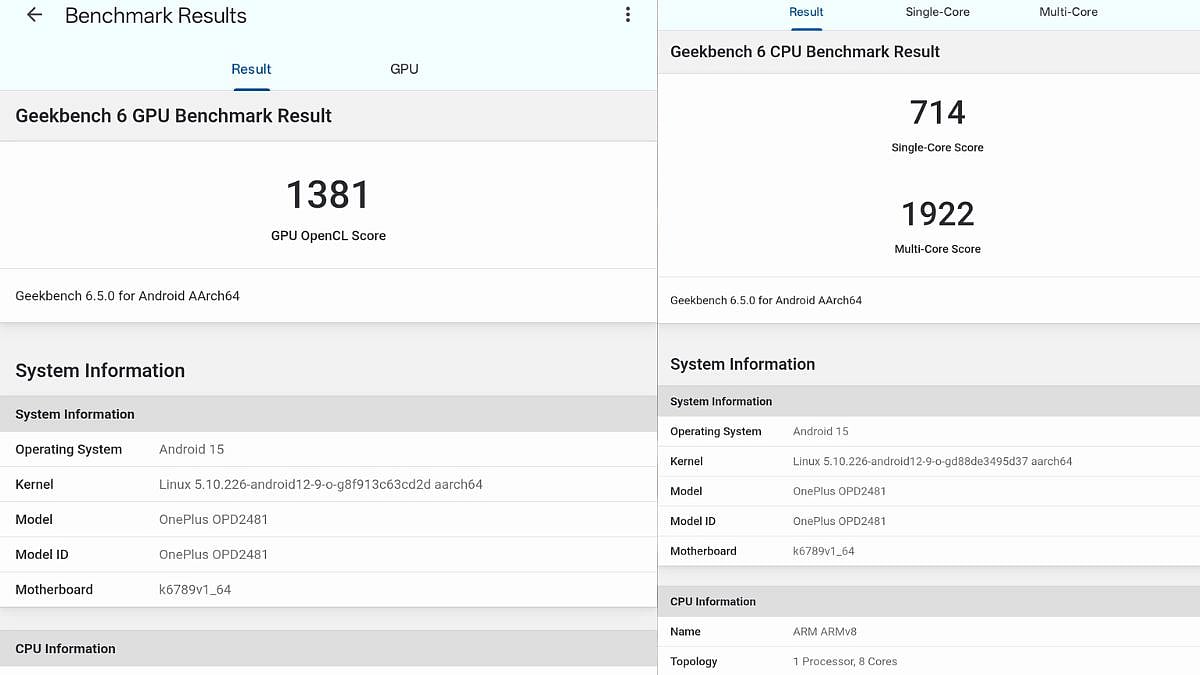Open the three-dot overflow menu
Screen dimensions: 1200x675
(627, 15)
